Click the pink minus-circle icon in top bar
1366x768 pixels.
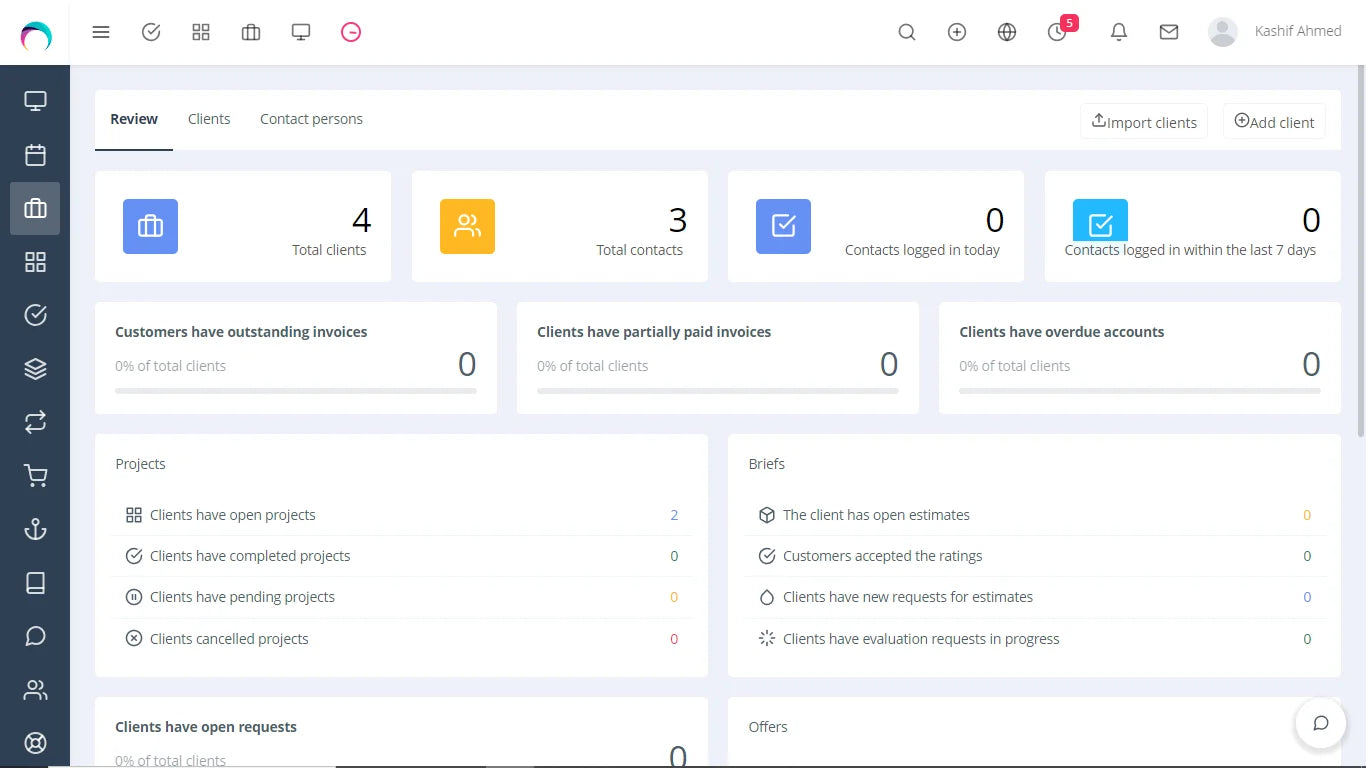pyautogui.click(x=351, y=32)
